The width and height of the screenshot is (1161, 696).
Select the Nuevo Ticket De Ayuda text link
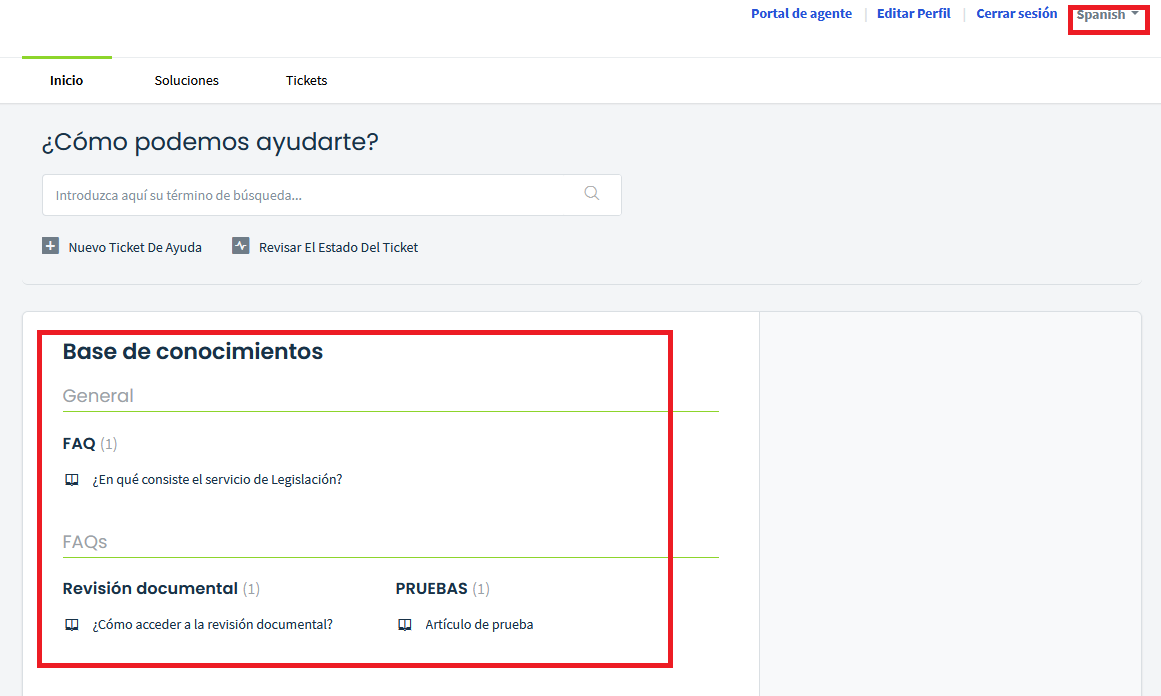pyautogui.click(x=135, y=247)
